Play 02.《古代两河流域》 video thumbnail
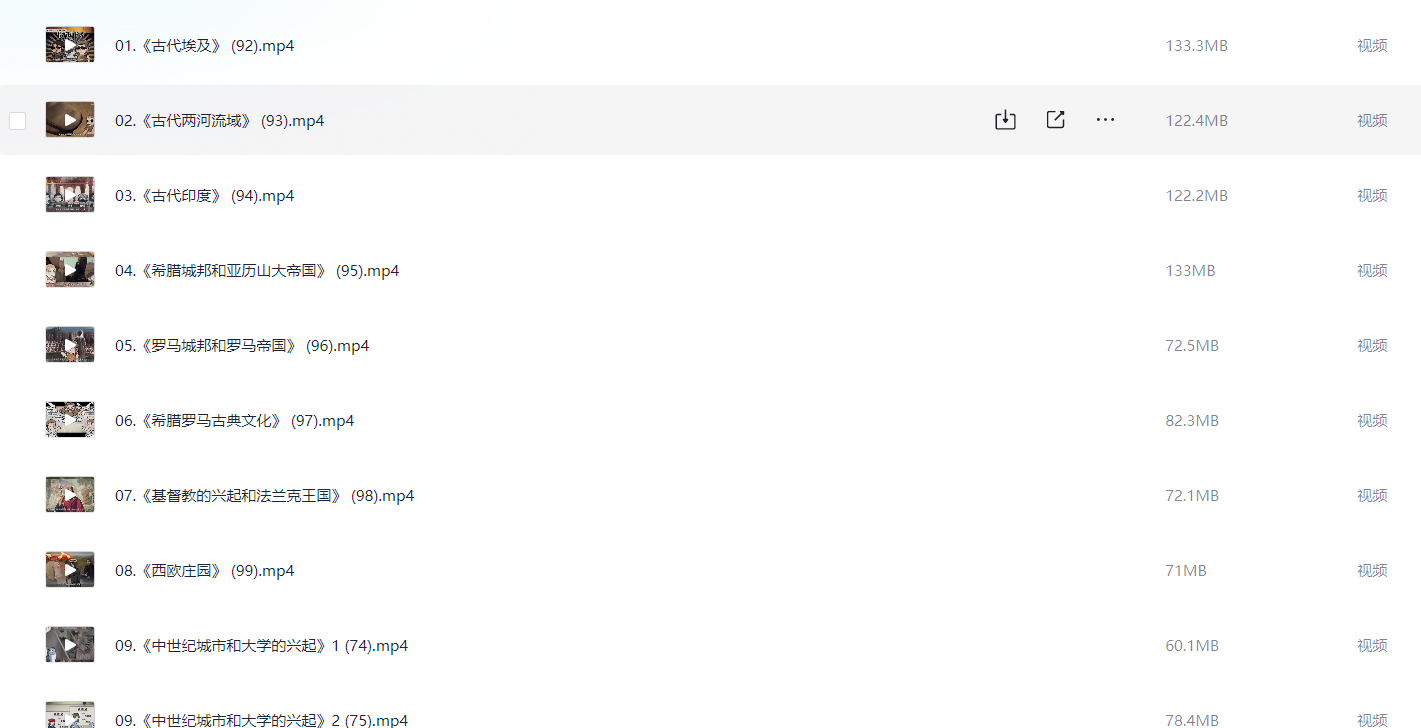The height and width of the screenshot is (728, 1421). pos(70,120)
